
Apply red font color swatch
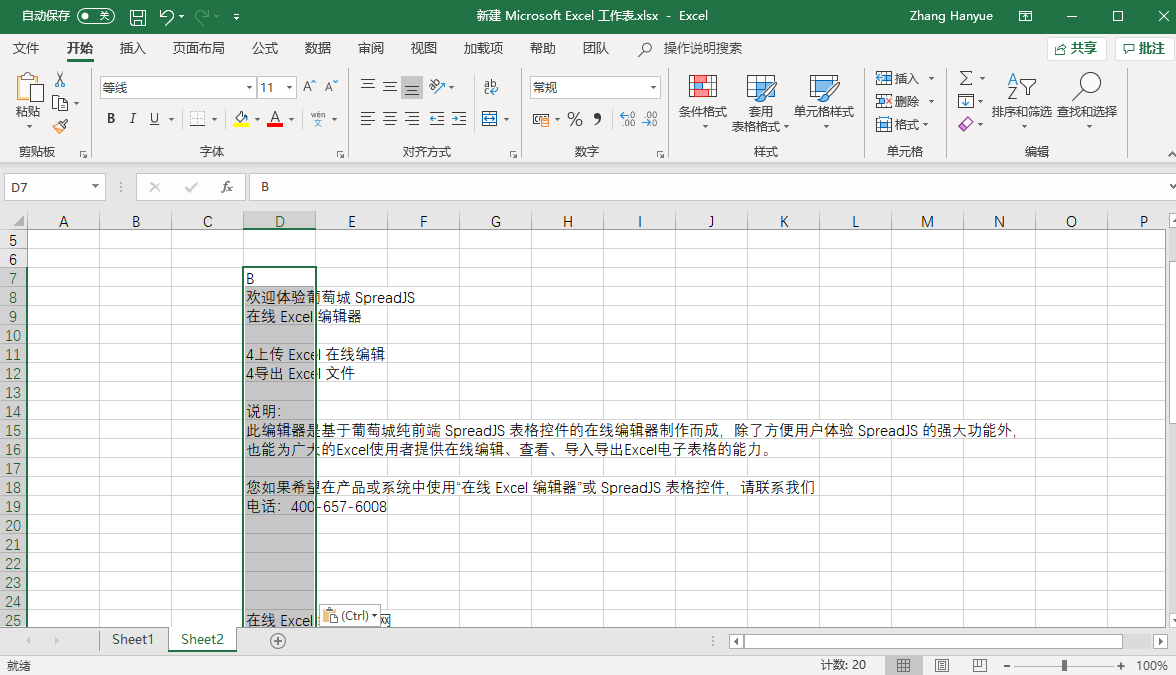coord(275,118)
